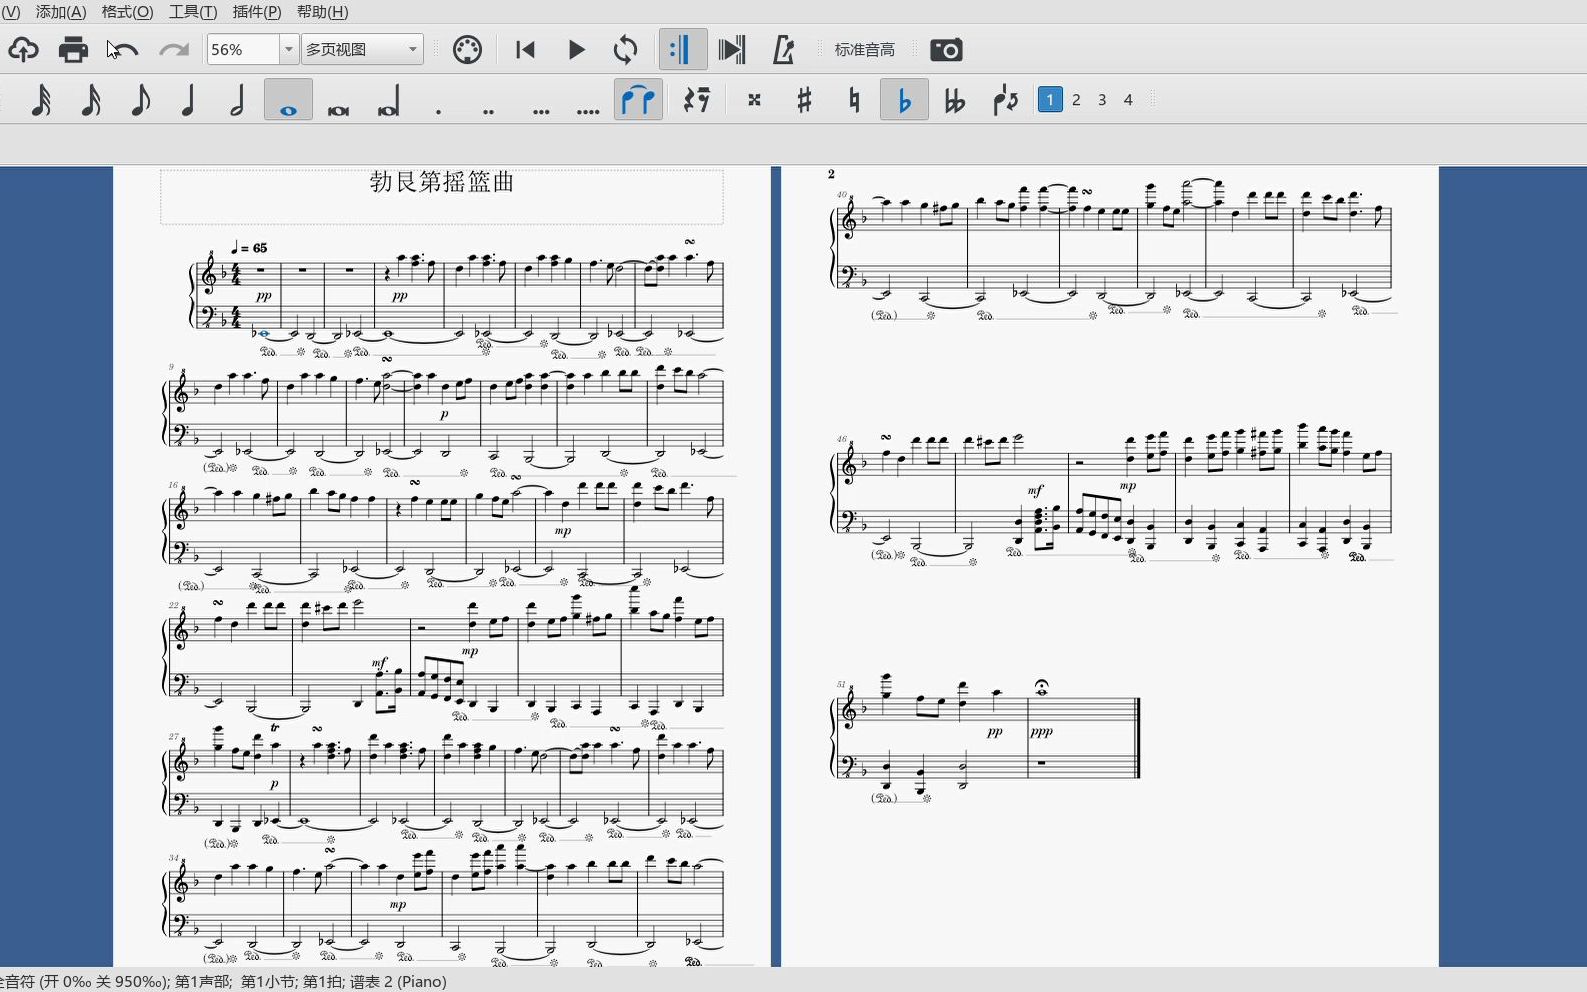The image size is (1587, 992).
Task: Toggle the tie icon
Action: (638, 100)
